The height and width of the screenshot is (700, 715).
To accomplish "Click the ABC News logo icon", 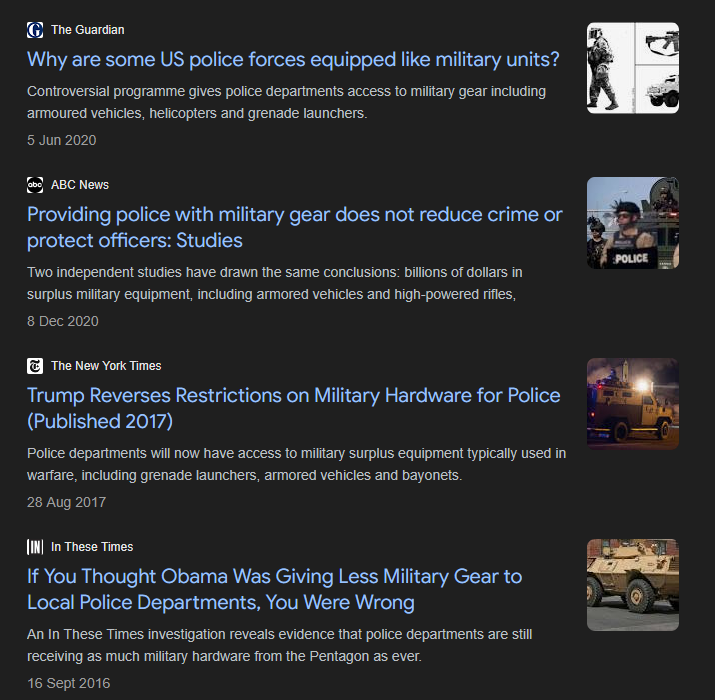I will (35, 185).
